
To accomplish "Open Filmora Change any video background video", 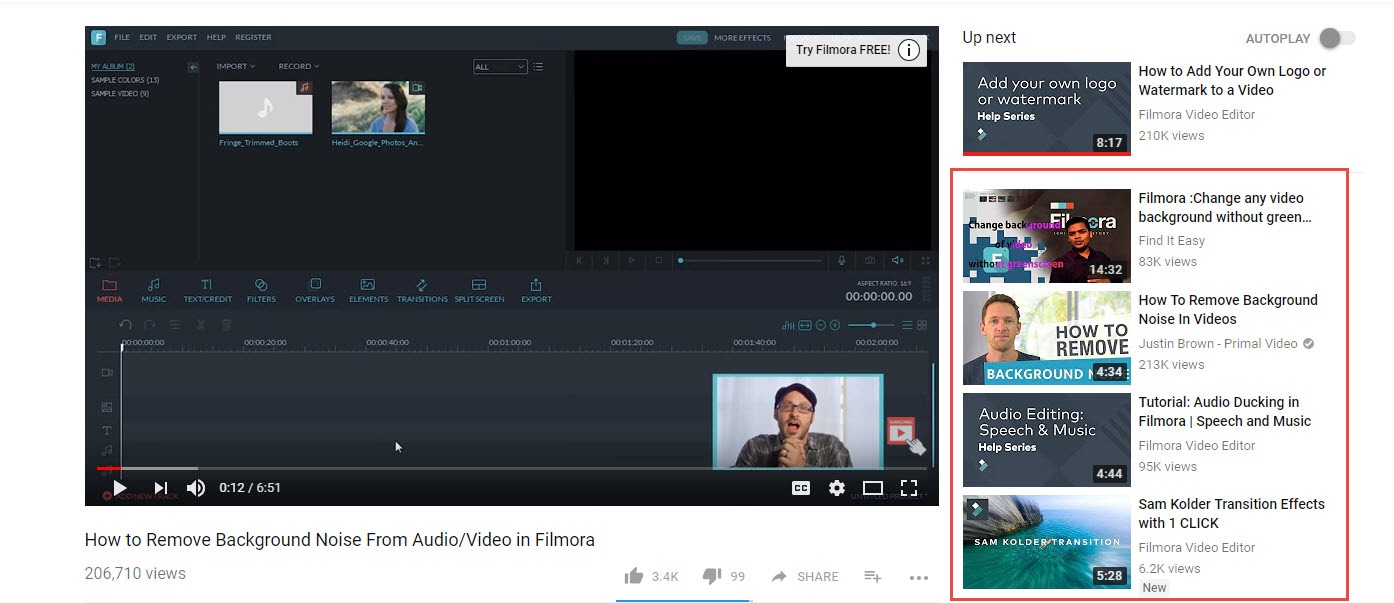I will 1224,207.
